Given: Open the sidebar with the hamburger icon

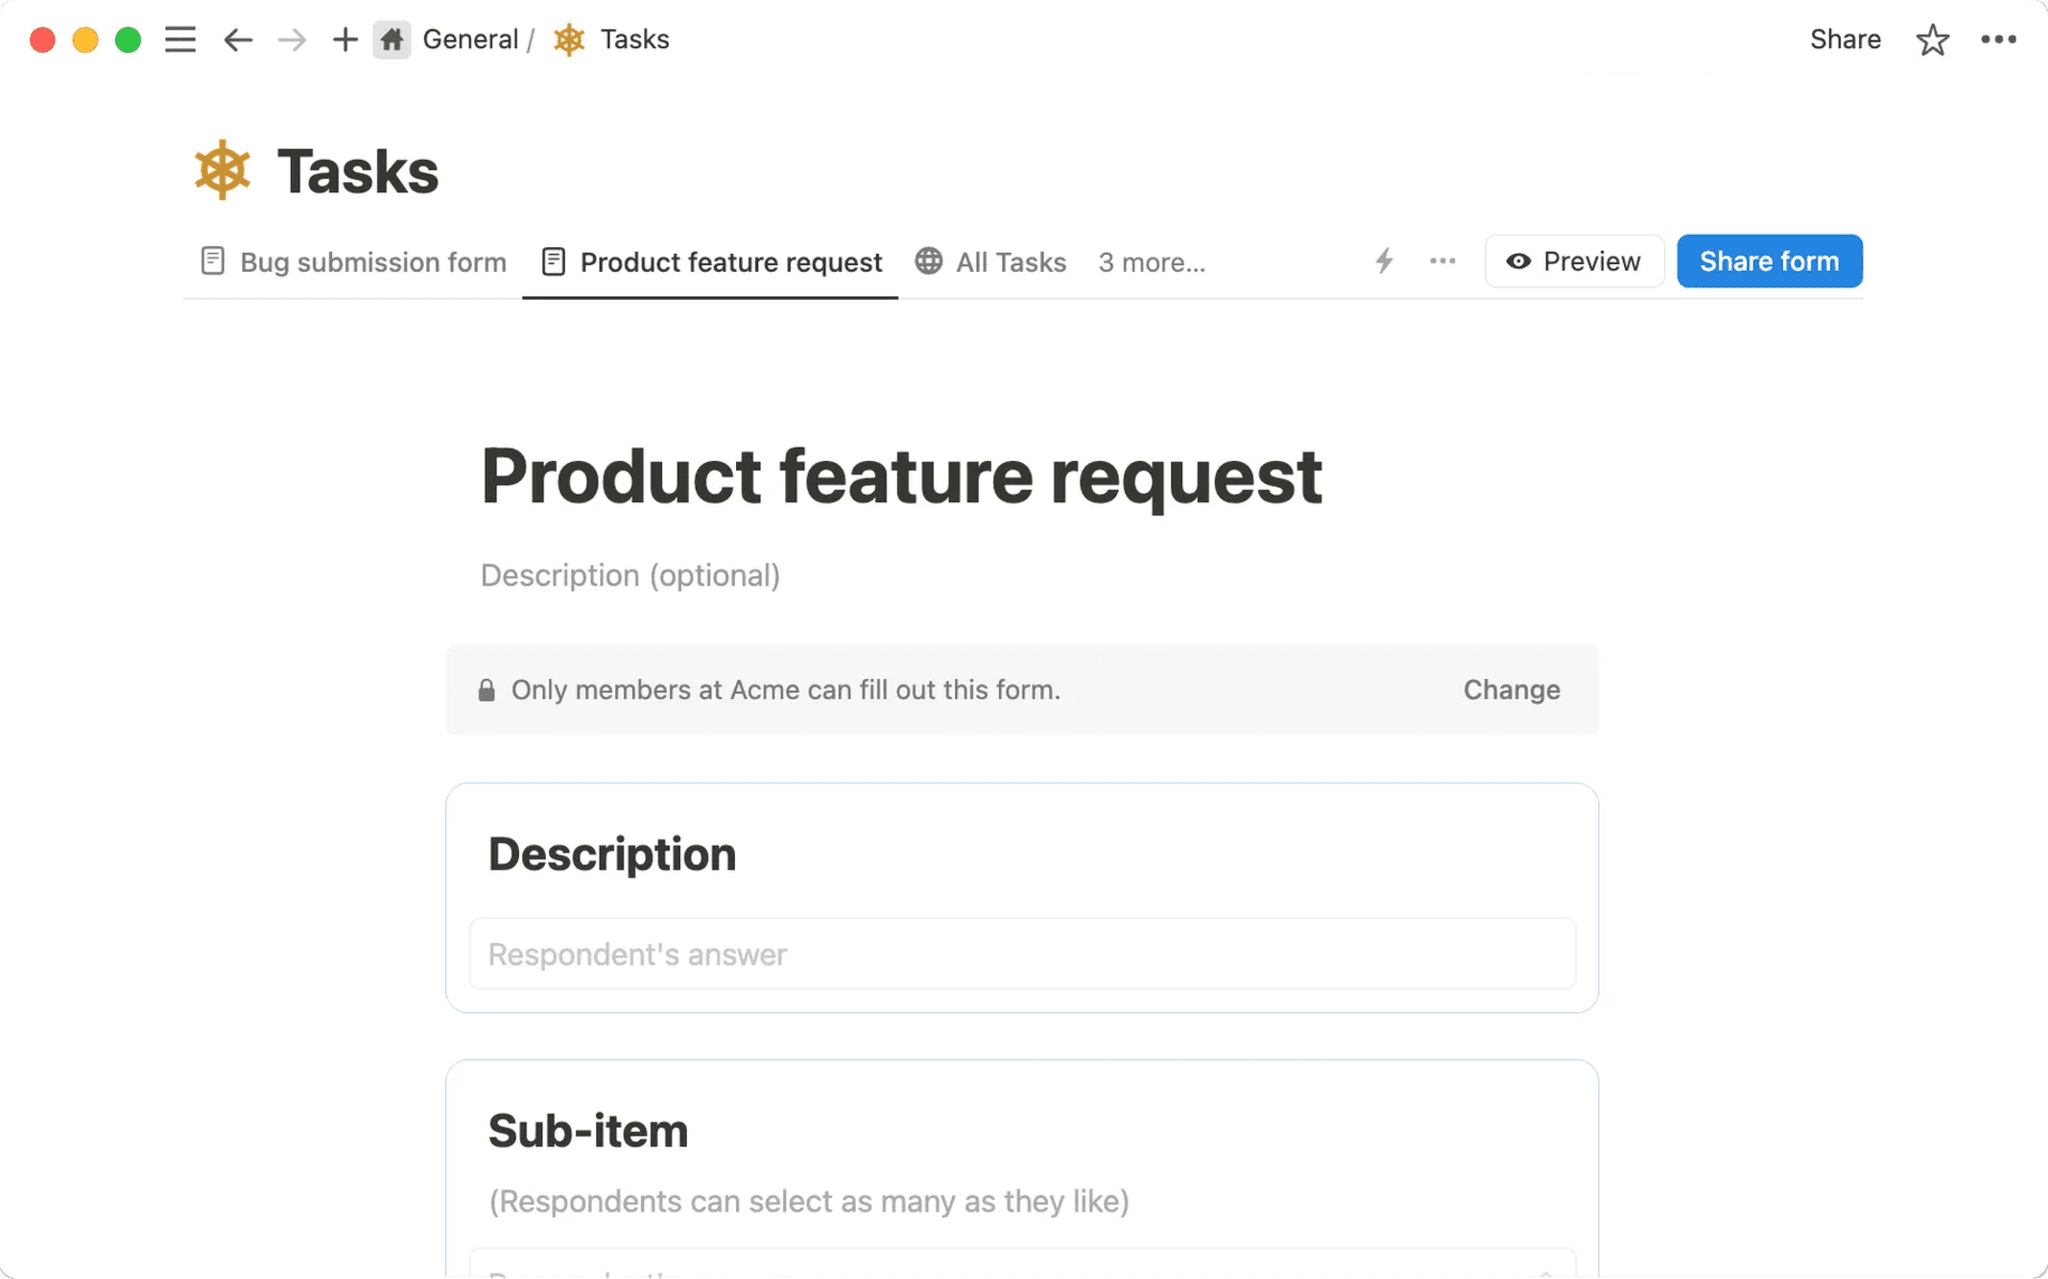Looking at the screenshot, I should coord(180,39).
